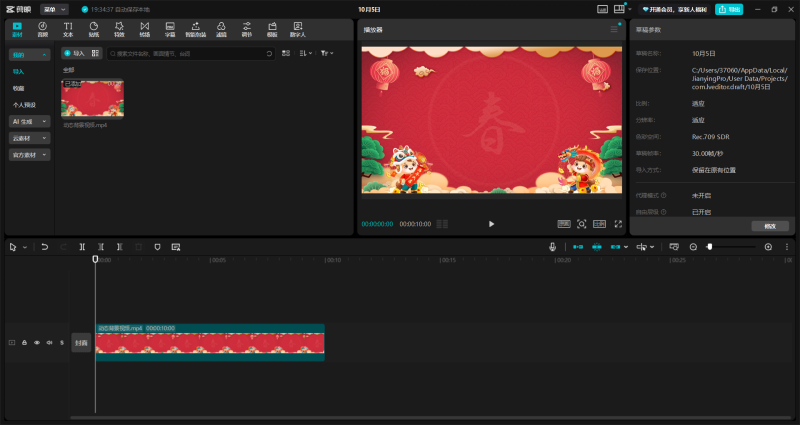Click the delete-left trim tool
The image size is (800, 425).
pos(101,247)
